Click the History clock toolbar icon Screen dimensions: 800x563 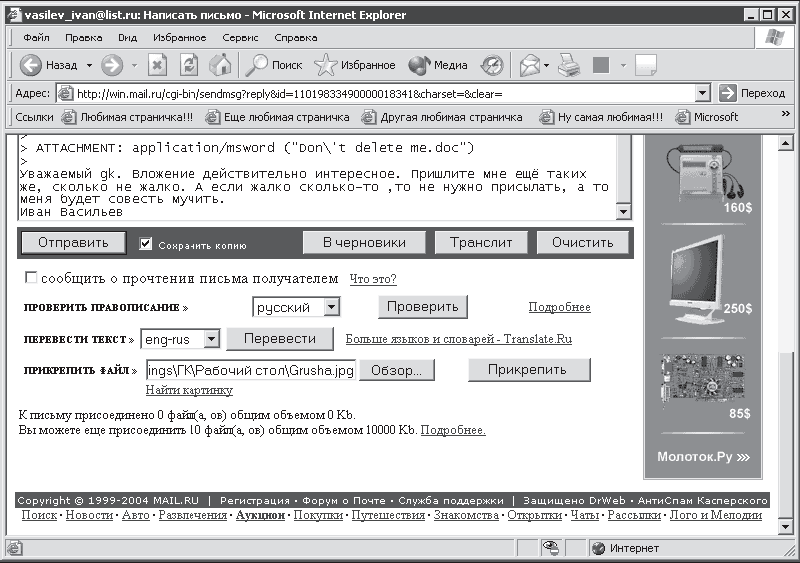tap(492, 65)
